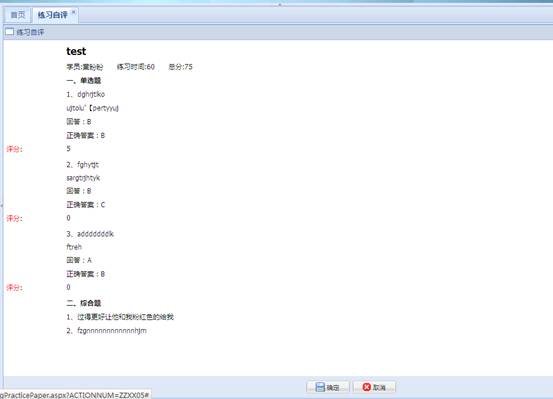This screenshot has width=553, height=399.
Task: Switch to the 首页 tab
Action: pyautogui.click(x=18, y=15)
